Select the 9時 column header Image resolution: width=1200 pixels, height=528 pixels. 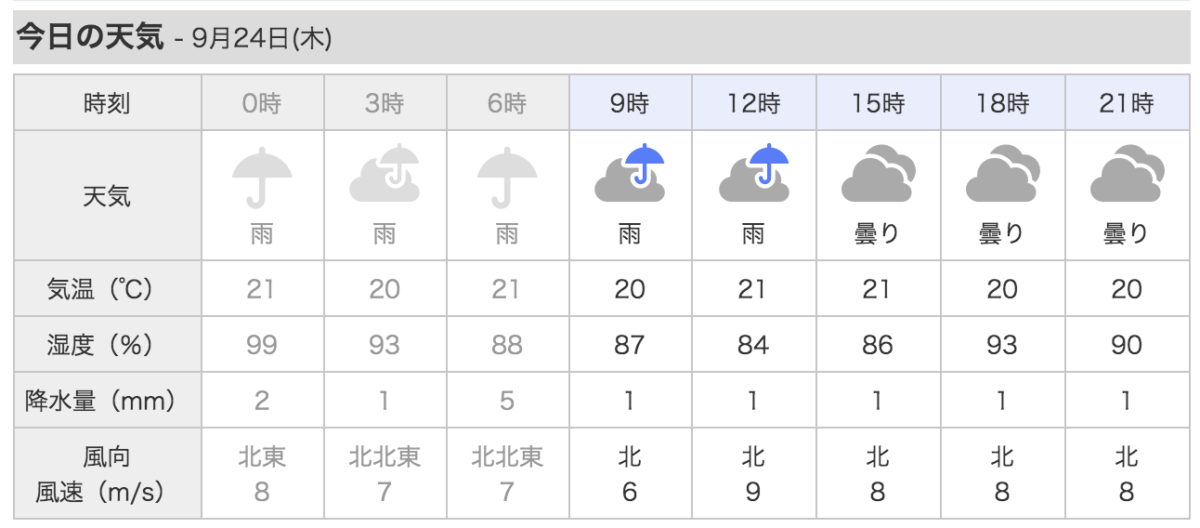(630, 103)
